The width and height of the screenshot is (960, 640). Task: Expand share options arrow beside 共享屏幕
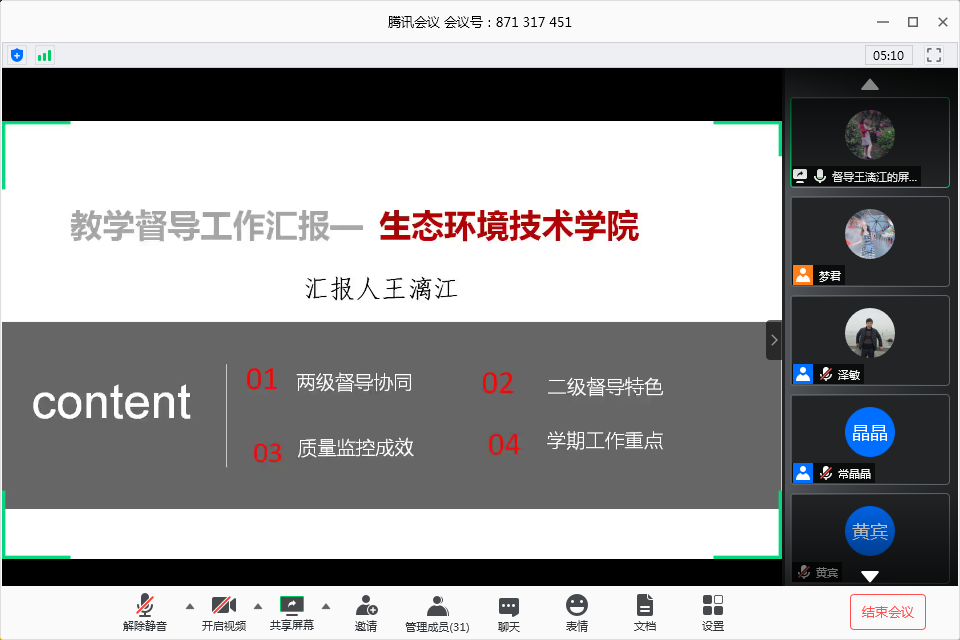325,606
